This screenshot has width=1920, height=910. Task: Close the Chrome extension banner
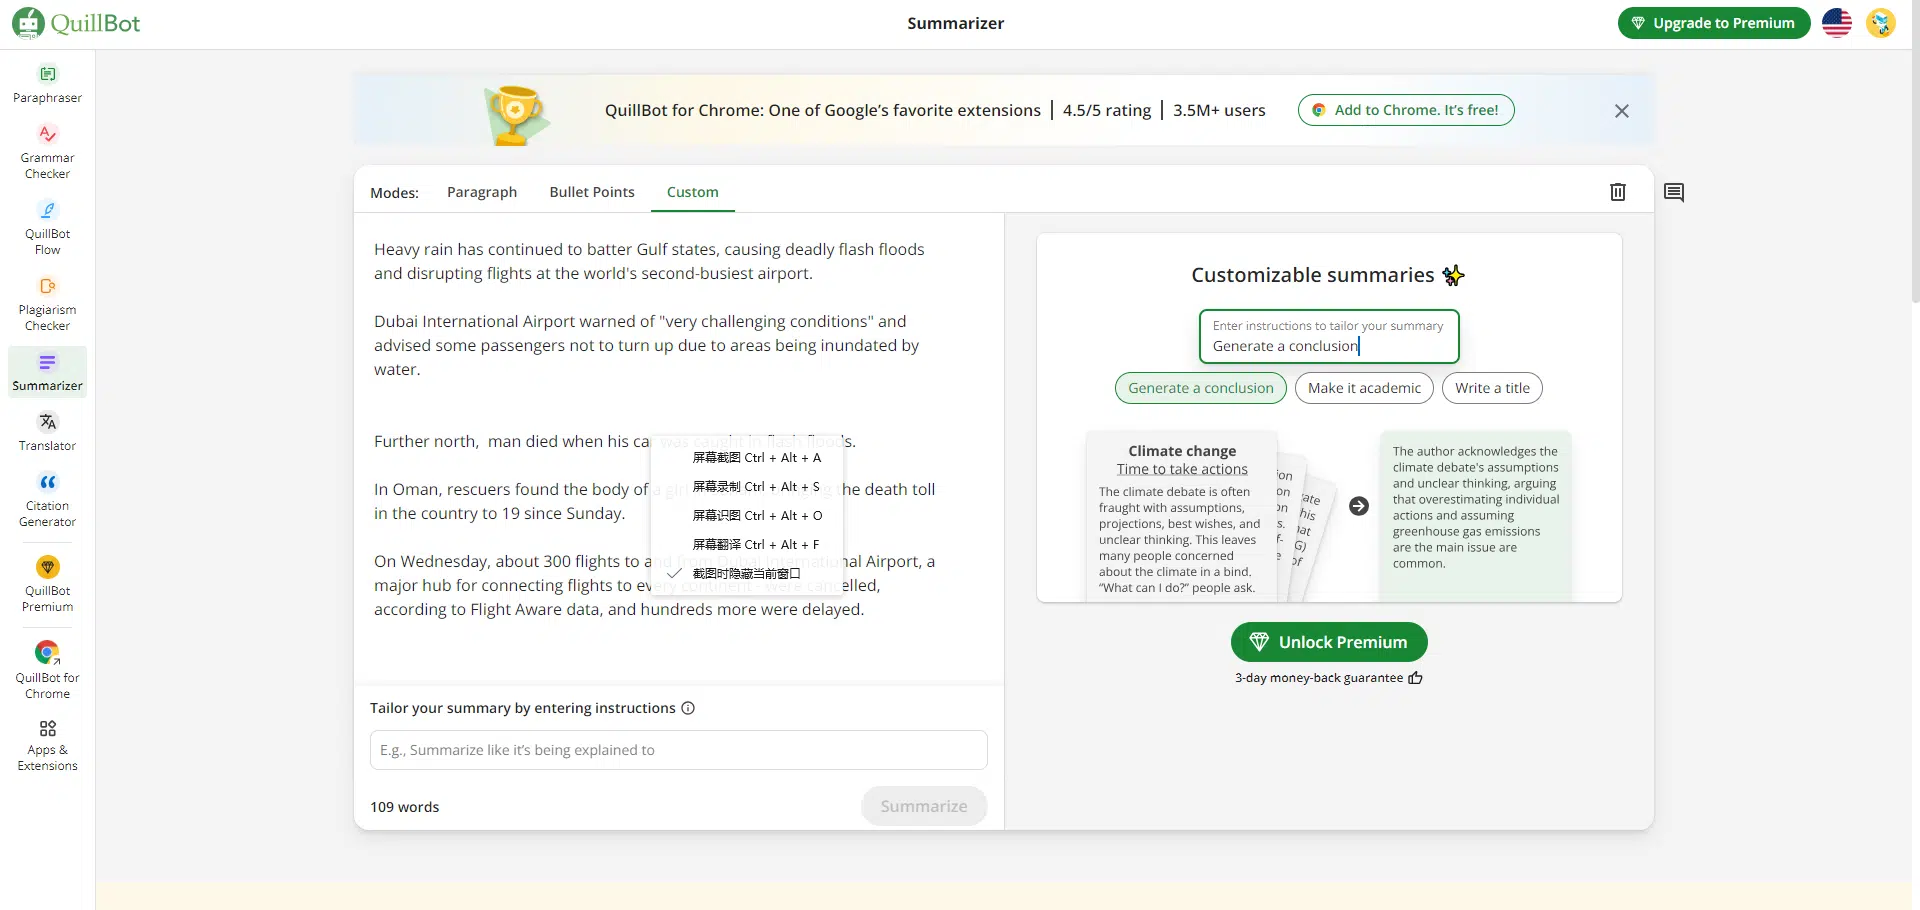click(x=1622, y=111)
